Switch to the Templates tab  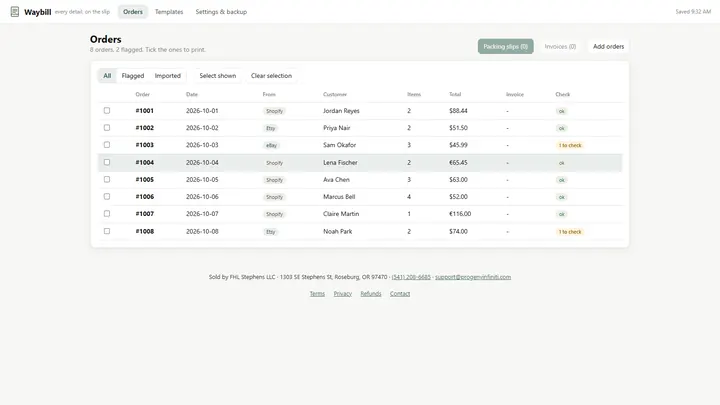point(169,12)
